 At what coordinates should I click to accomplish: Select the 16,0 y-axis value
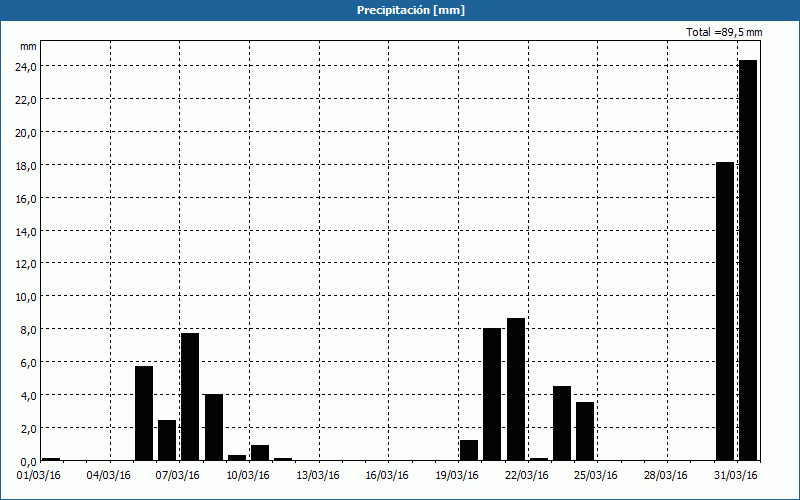(26, 198)
